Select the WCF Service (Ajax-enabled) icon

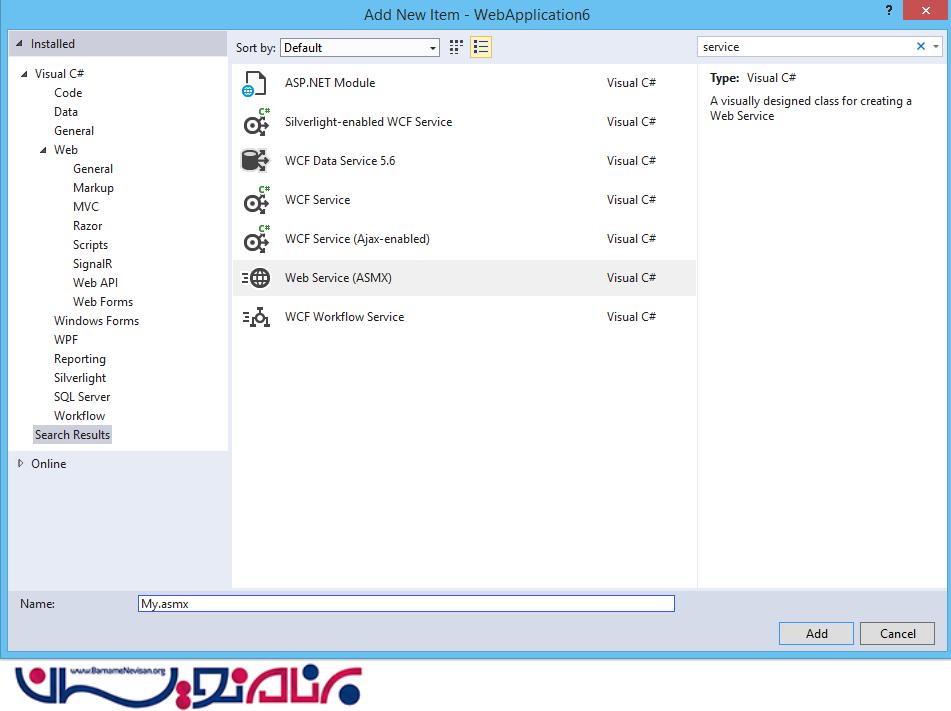(255, 239)
